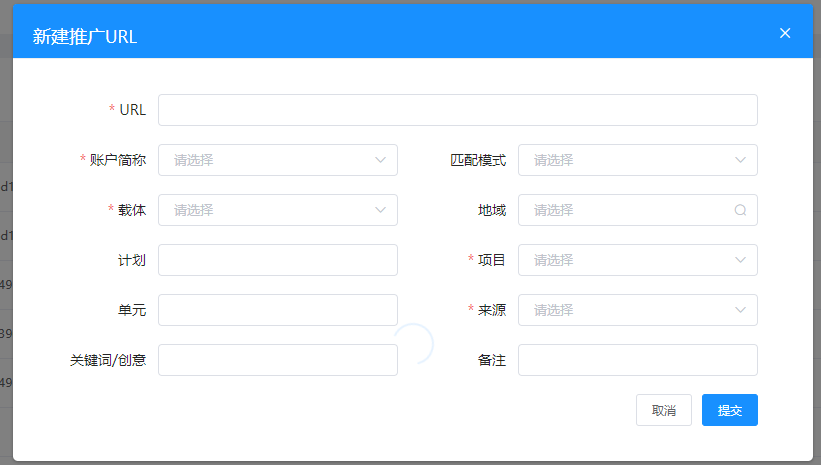Viewport: 821px width, 465px height.
Task: Click the 提交 button
Action: tap(729, 410)
